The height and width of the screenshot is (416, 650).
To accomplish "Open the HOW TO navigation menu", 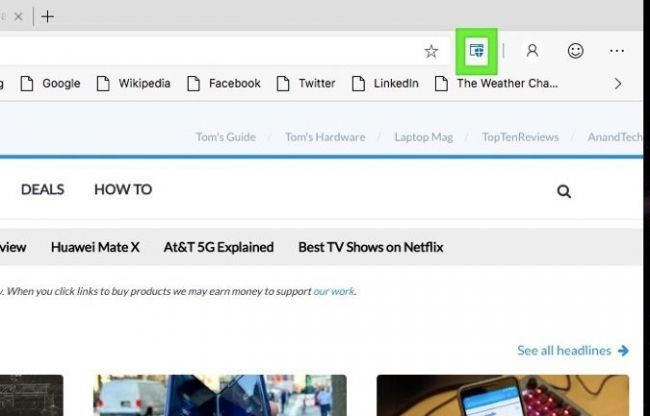I will (123, 189).
